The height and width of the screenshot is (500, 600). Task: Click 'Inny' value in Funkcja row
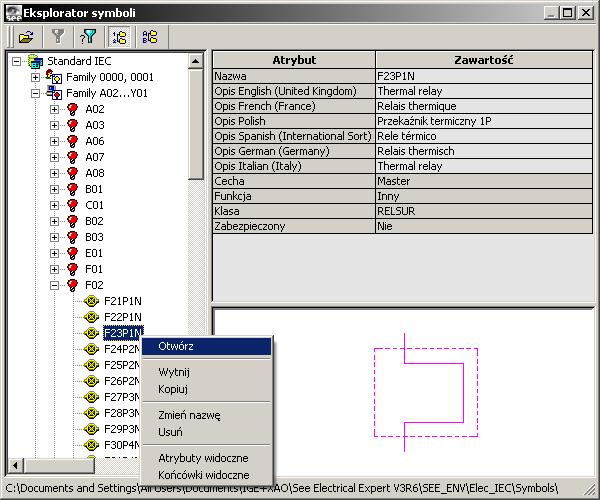pos(484,196)
